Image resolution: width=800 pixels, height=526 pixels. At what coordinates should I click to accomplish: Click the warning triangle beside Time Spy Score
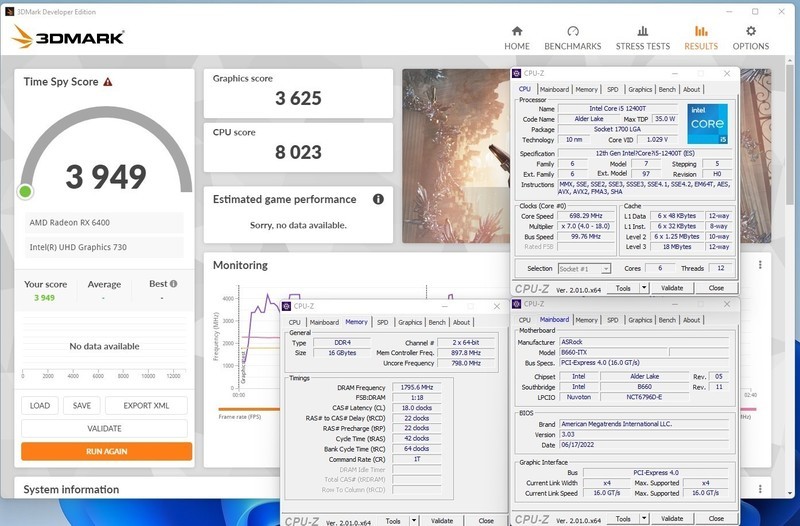point(108,82)
